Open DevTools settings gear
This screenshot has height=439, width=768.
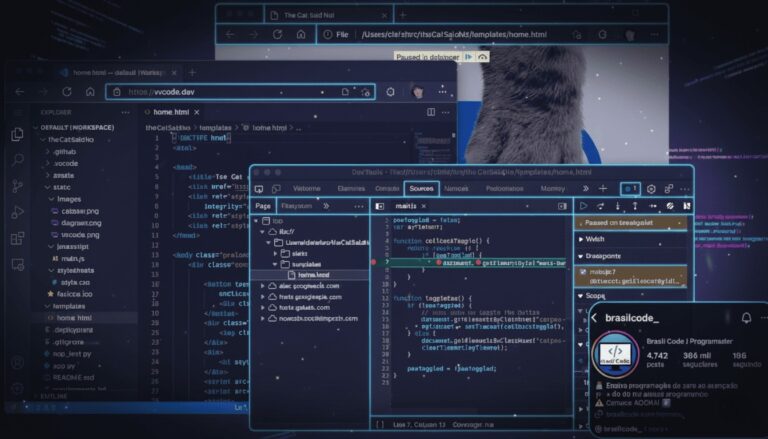click(651, 189)
